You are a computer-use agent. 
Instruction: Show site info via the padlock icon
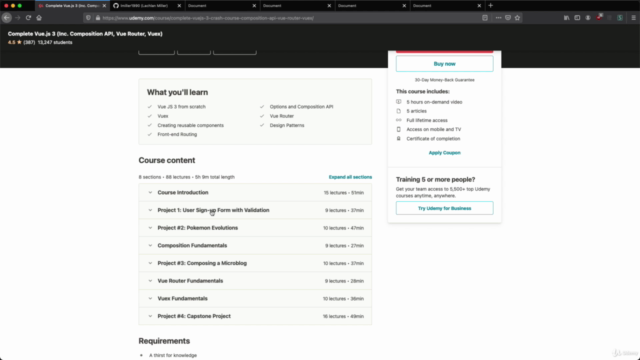point(98,18)
